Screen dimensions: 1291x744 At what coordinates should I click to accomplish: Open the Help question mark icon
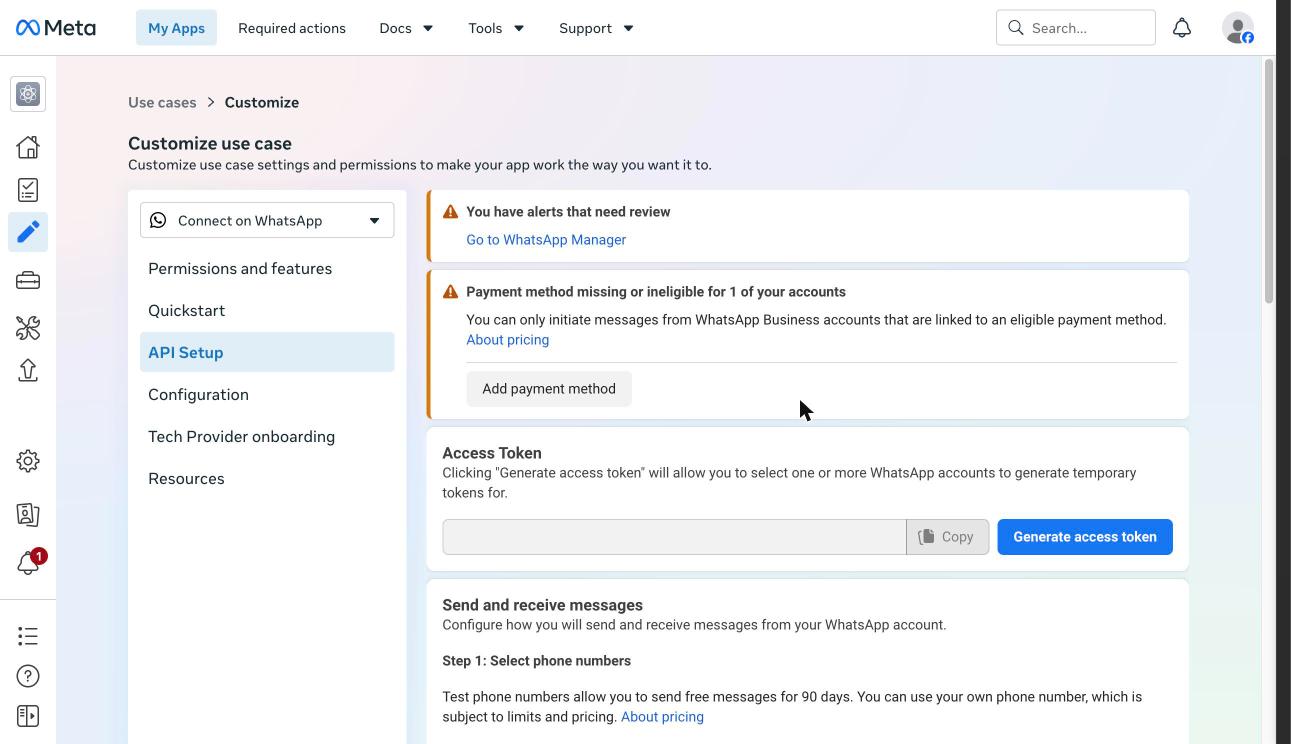tap(28, 676)
